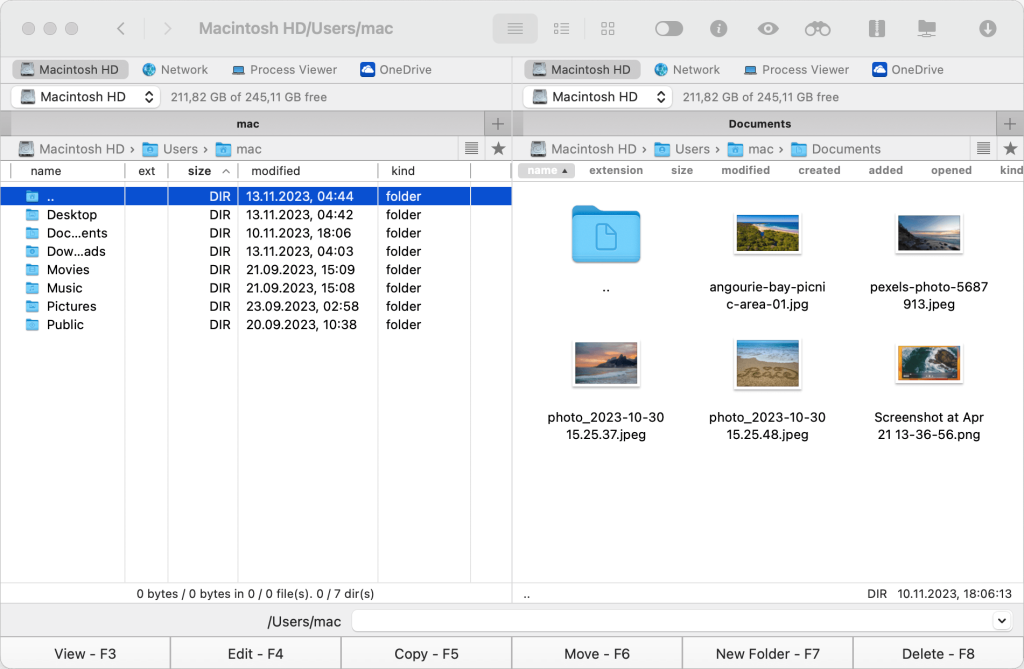Click the New Folder - F7 button
Viewport: 1024px width, 669px height.
(767, 654)
